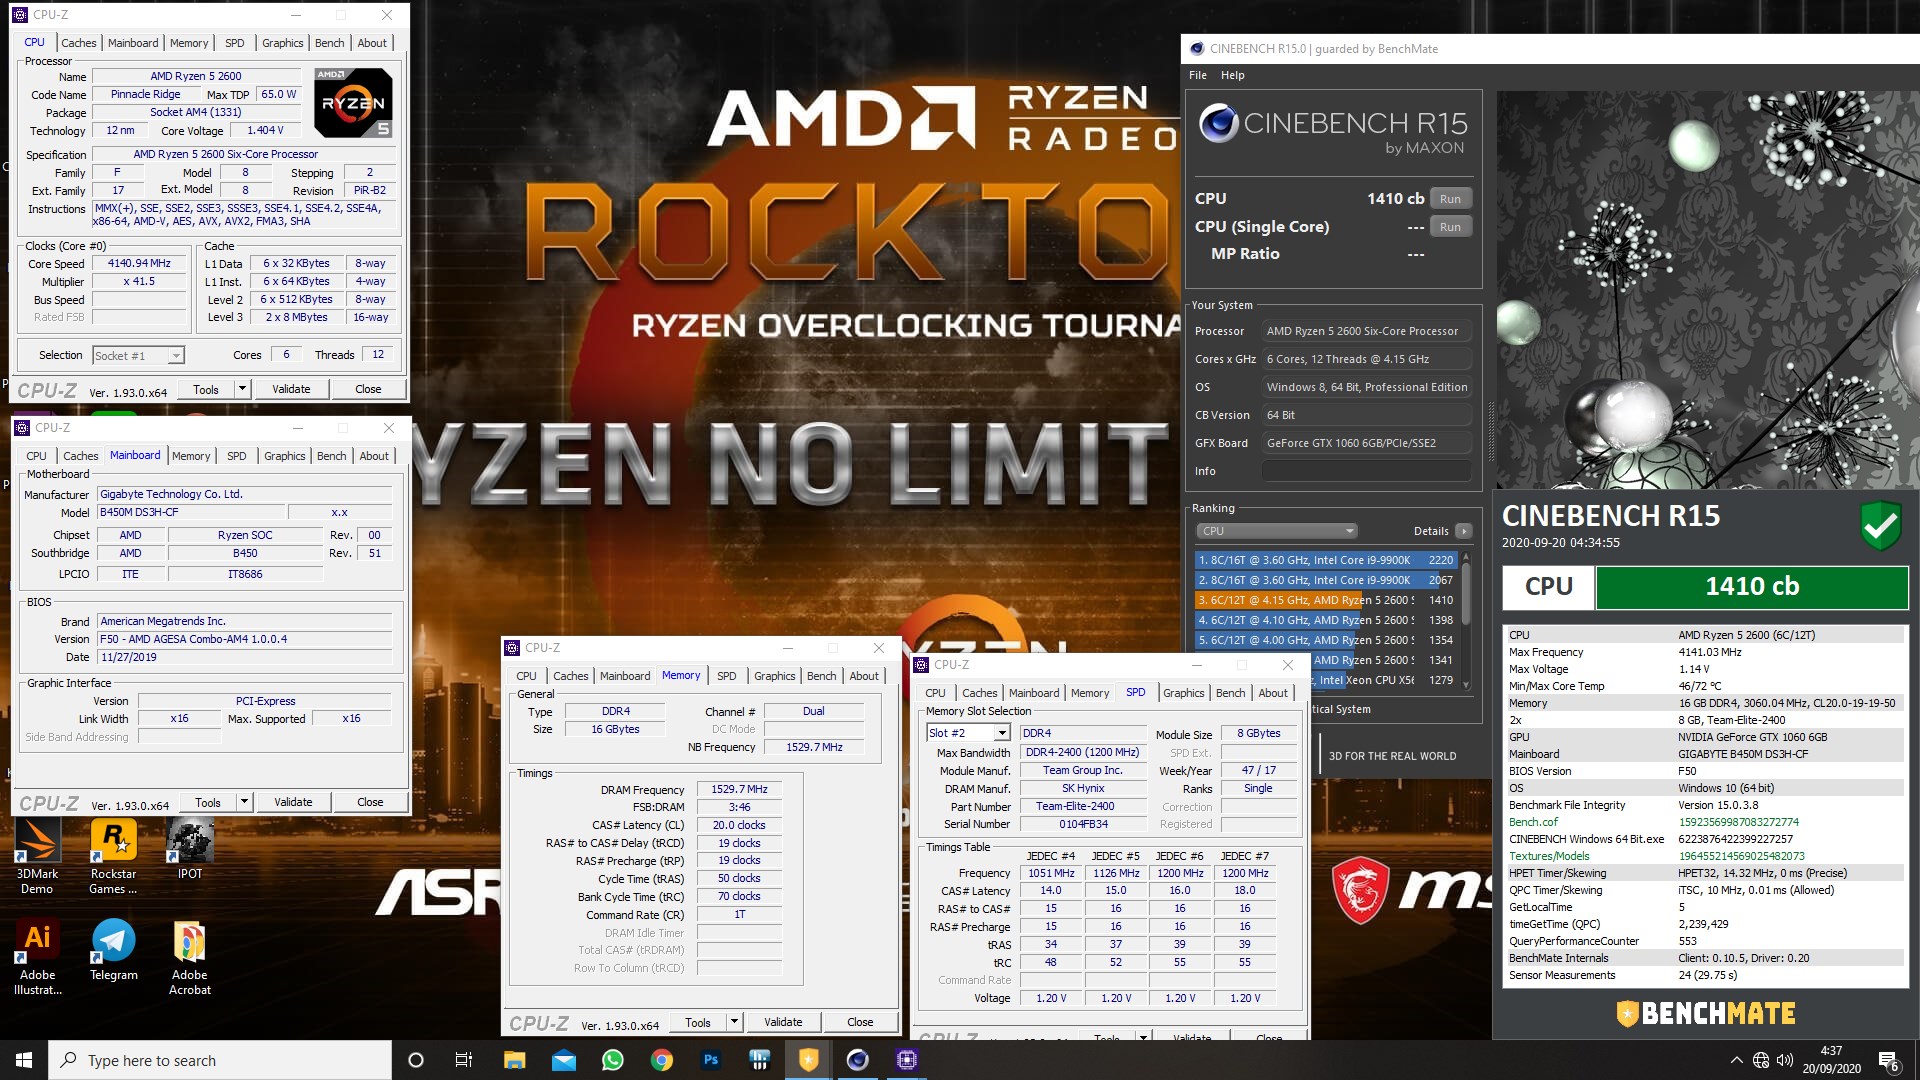
Task: Click Tools button in Memory CPU-Z window
Action: (698, 1022)
